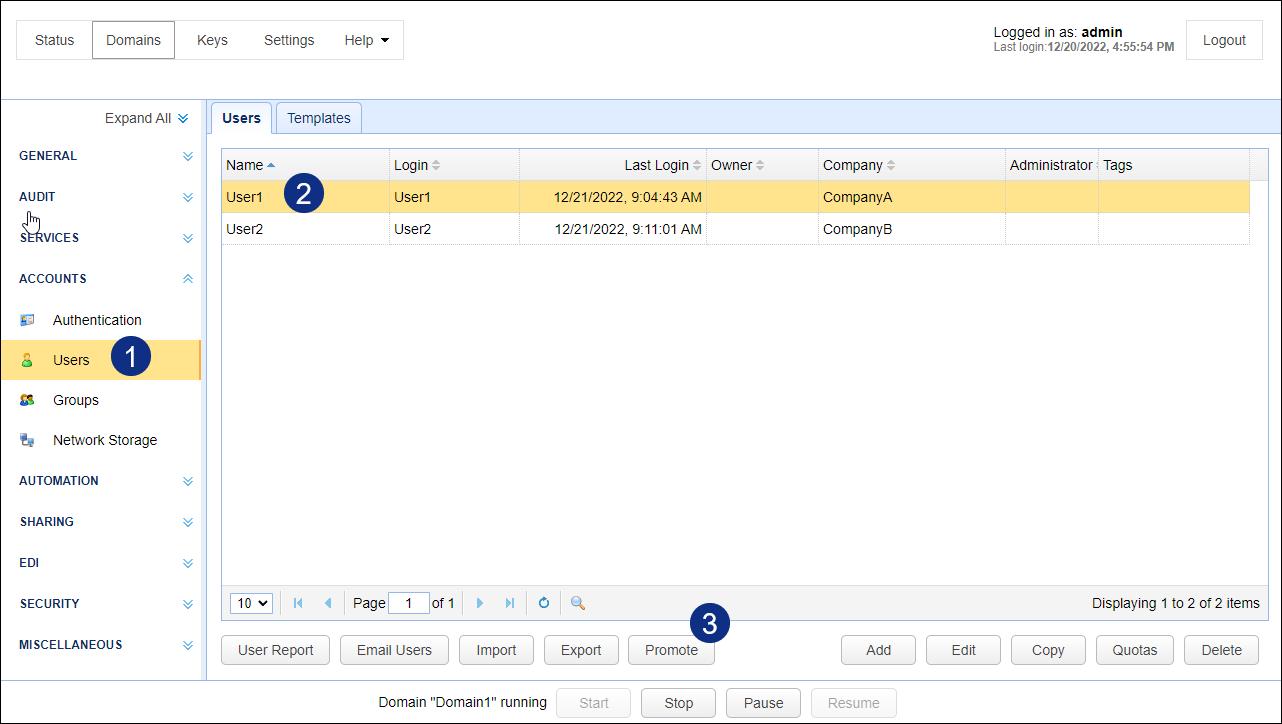Viewport: 1282px width, 724px height.
Task: Sort by Name column arrow
Action: coord(271,165)
